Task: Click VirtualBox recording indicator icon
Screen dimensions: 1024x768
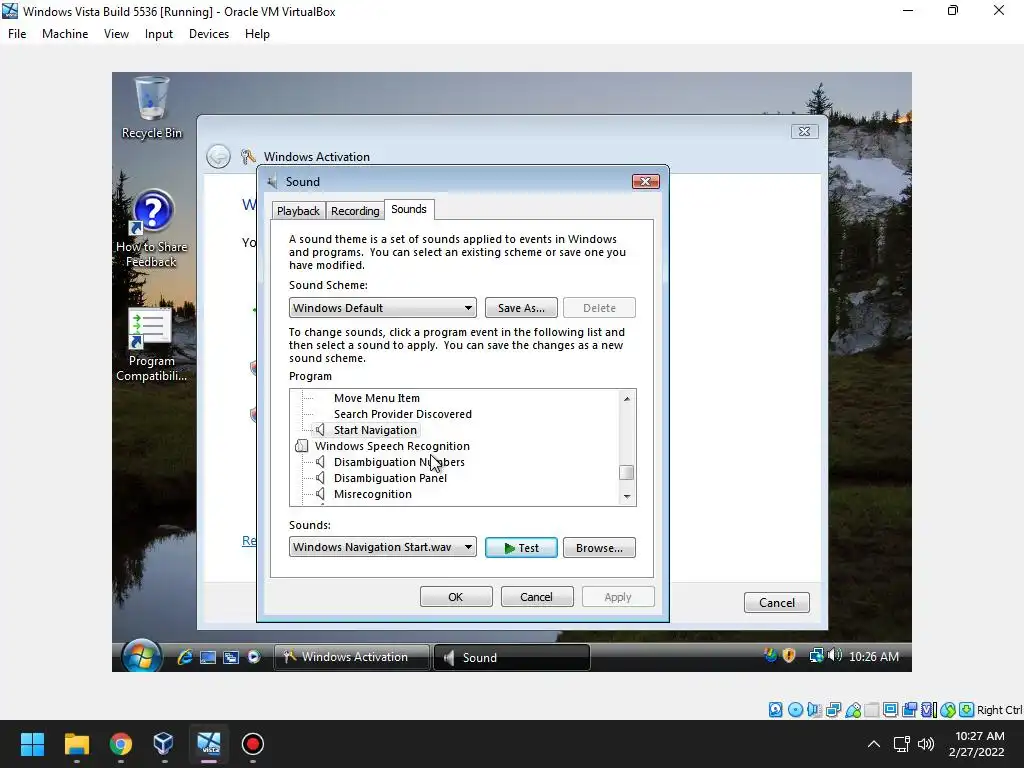Action: [909, 710]
